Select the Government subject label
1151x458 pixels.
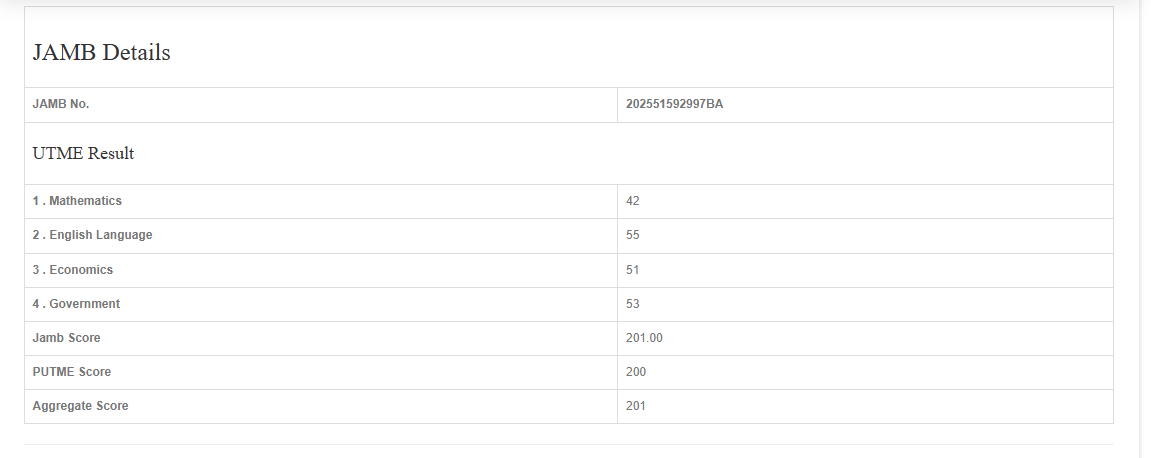[x=76, y=304]
